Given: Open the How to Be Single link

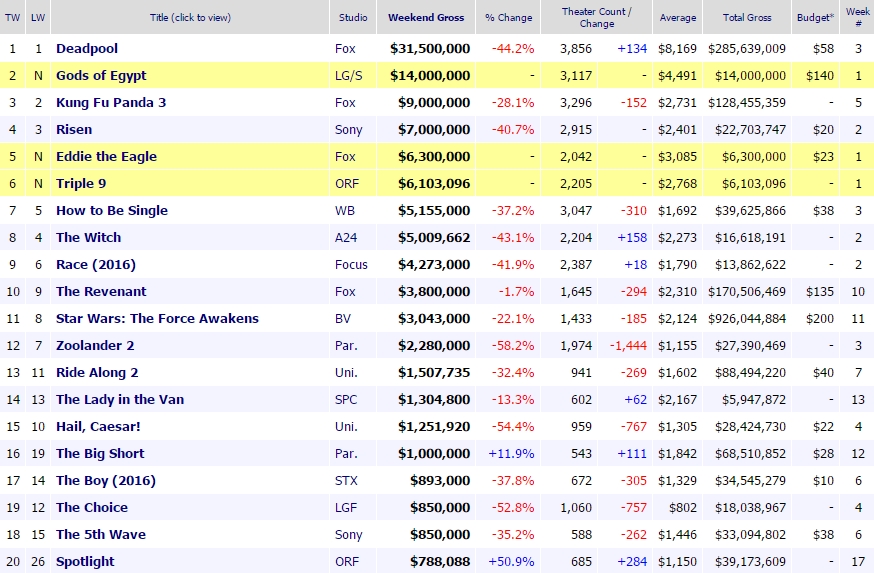Looking at the screenshot, I should (112, 211).
